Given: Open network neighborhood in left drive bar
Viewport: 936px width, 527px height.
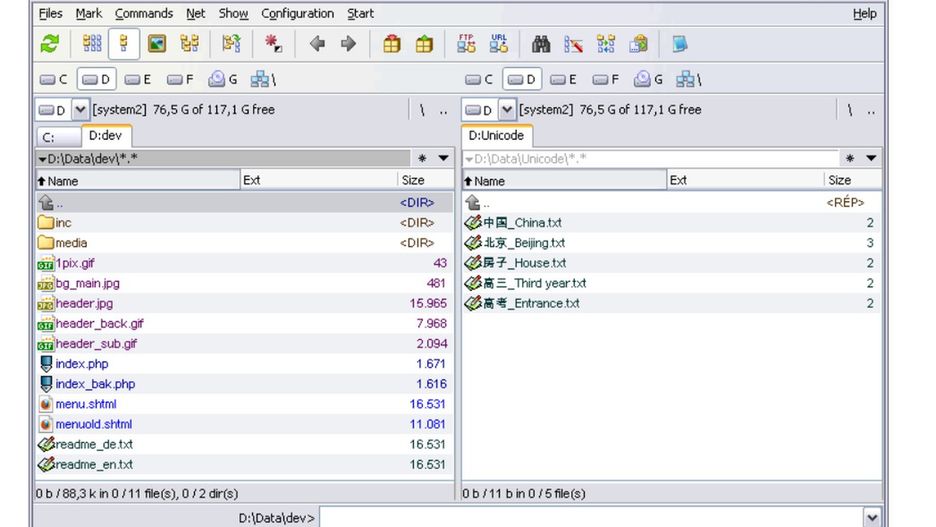Looking at the screenshot, I should (263, 79).
